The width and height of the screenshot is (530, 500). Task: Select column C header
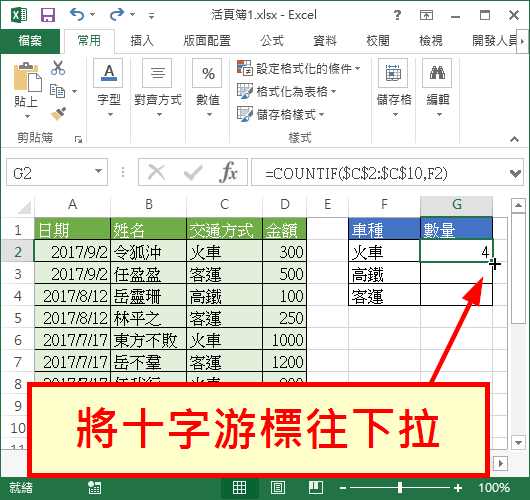(224, 205)
